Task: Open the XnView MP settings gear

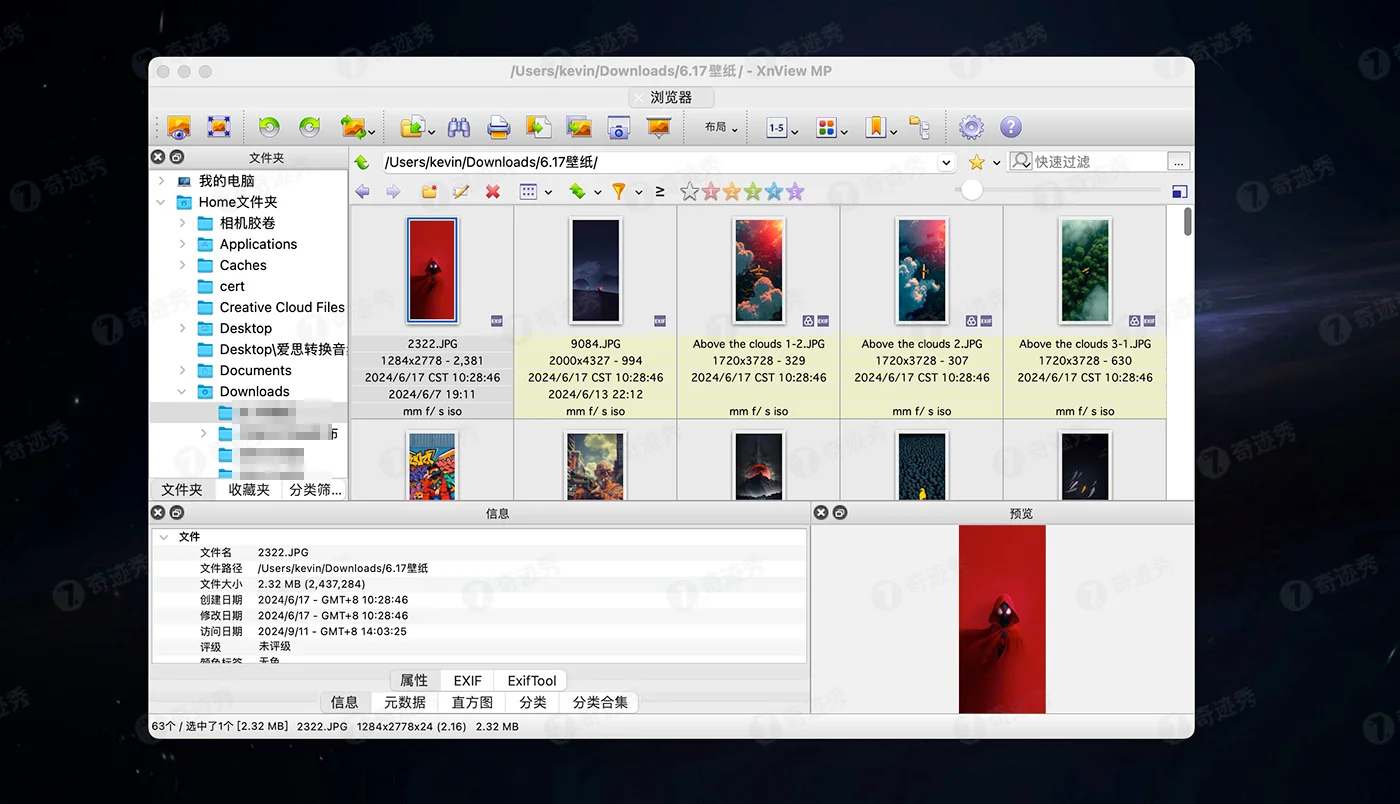Action: click(970, 127)
